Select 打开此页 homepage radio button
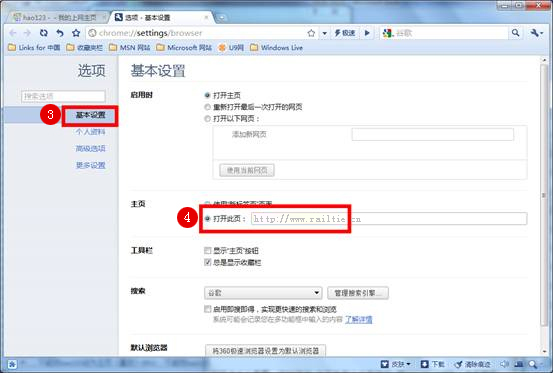This screenshot has width=553, height=373. pos(207,219)
